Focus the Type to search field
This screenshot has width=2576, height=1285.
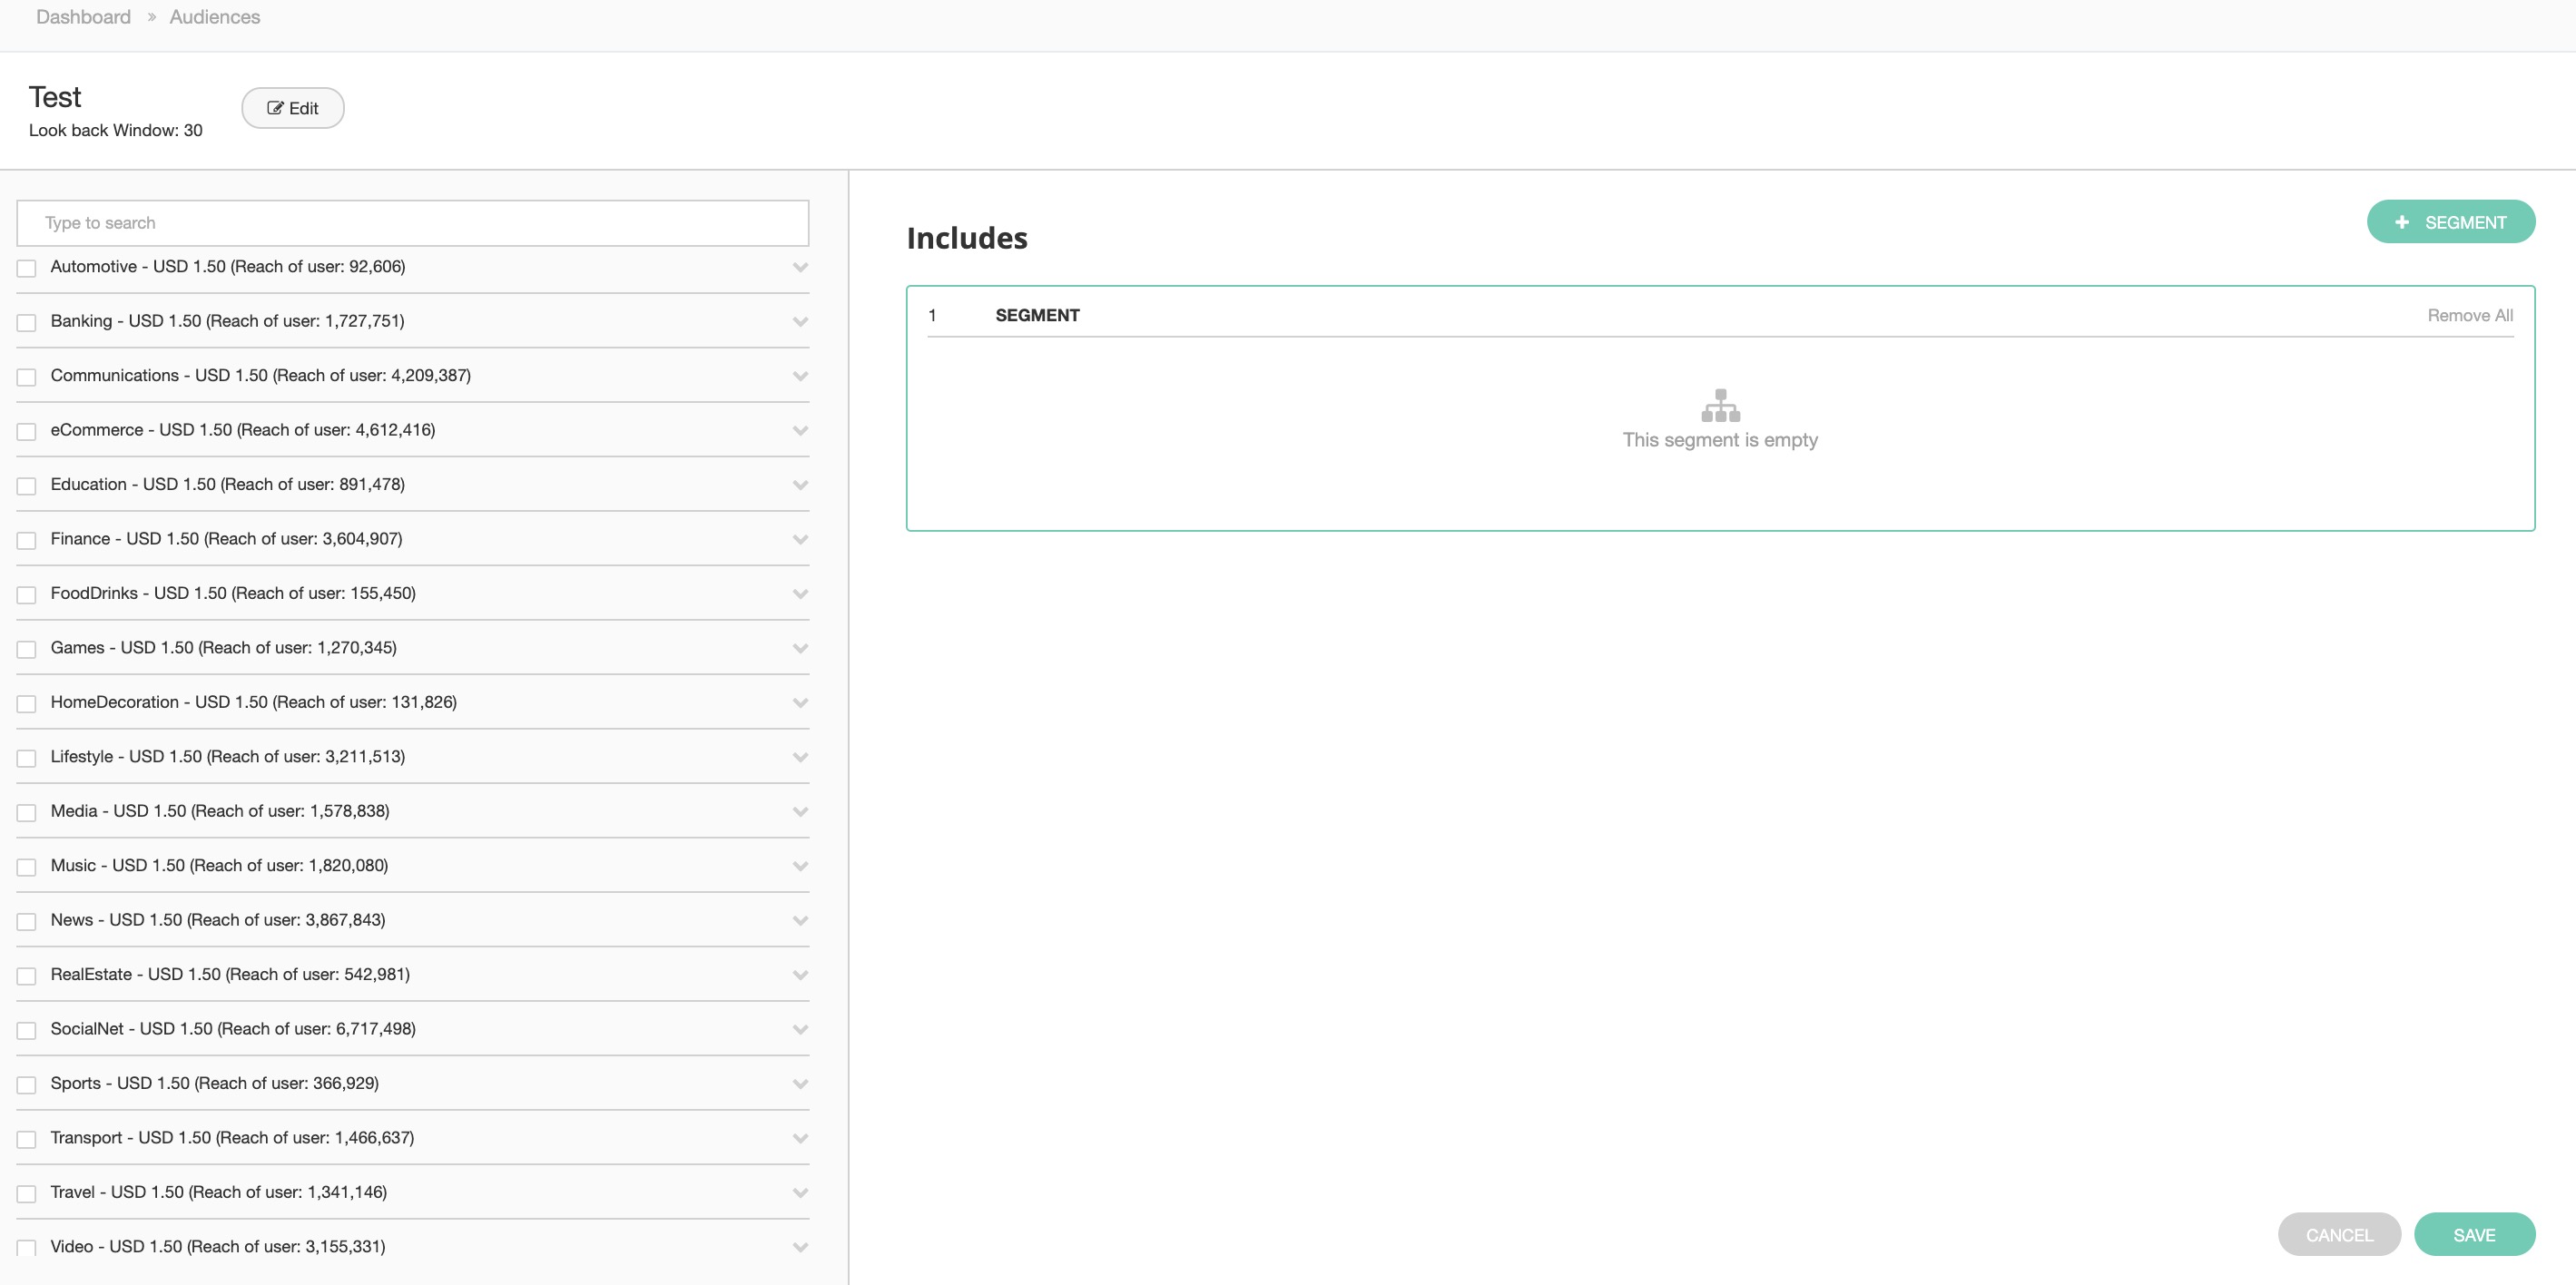click(412, 223)
